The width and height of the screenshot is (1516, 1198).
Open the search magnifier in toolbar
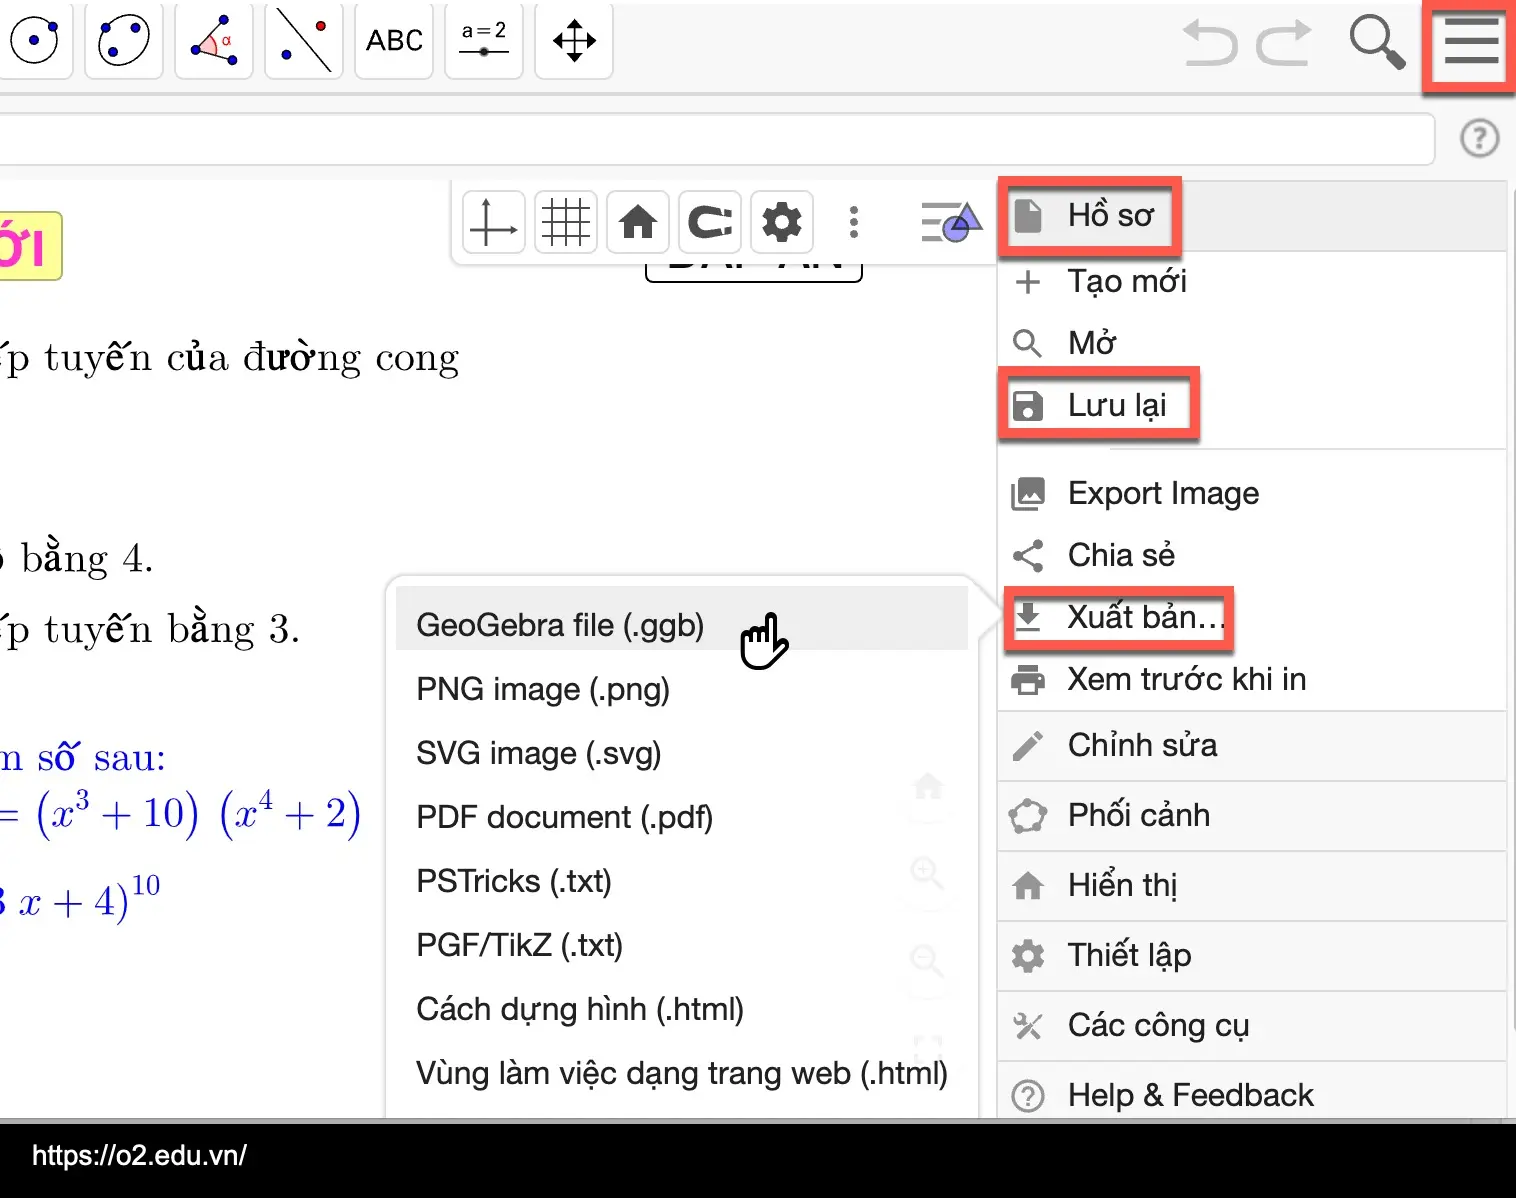click(x=1377, y=42)
